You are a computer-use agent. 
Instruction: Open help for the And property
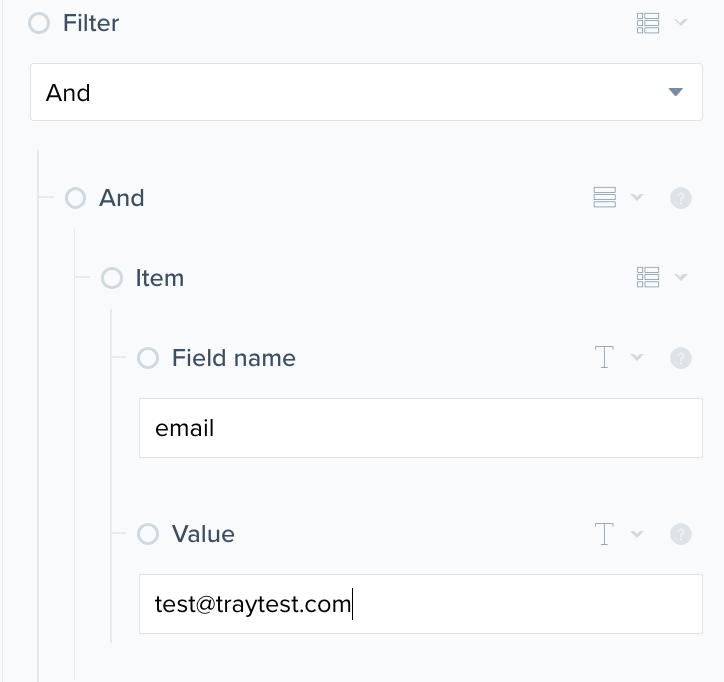[x=681, y=198]
